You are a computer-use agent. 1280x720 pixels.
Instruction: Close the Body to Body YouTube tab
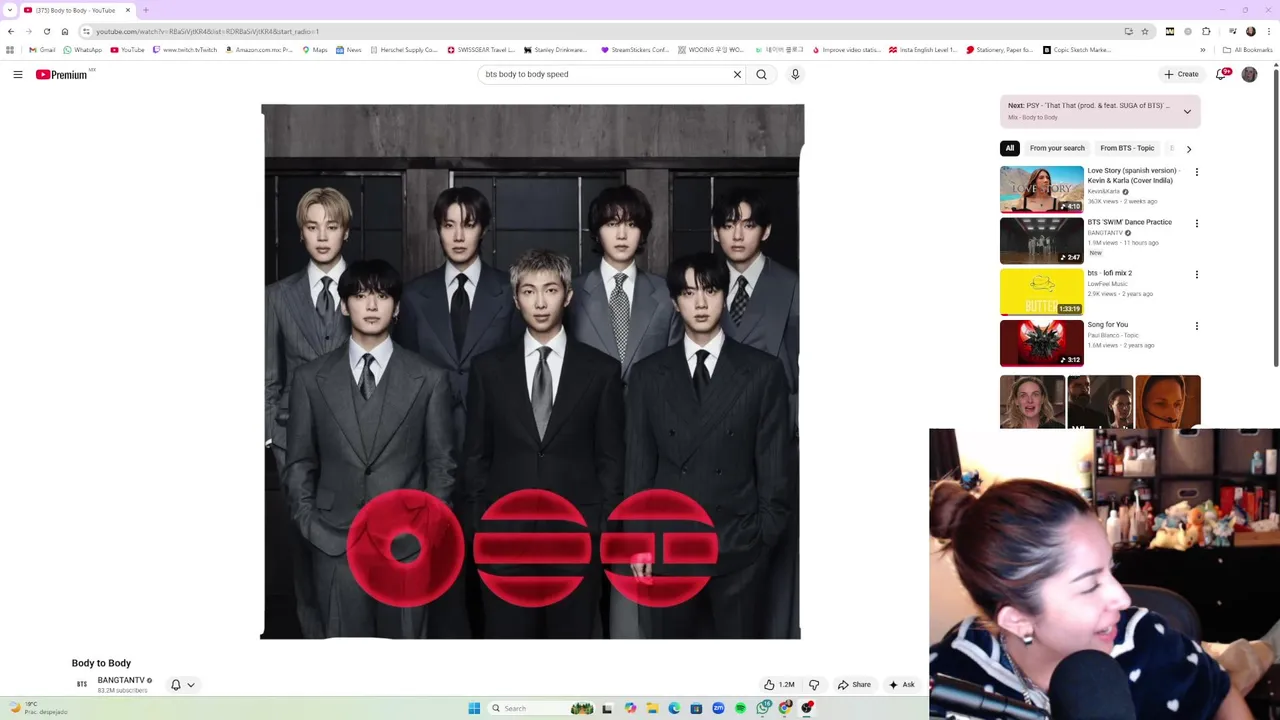(x=128, y=10)
